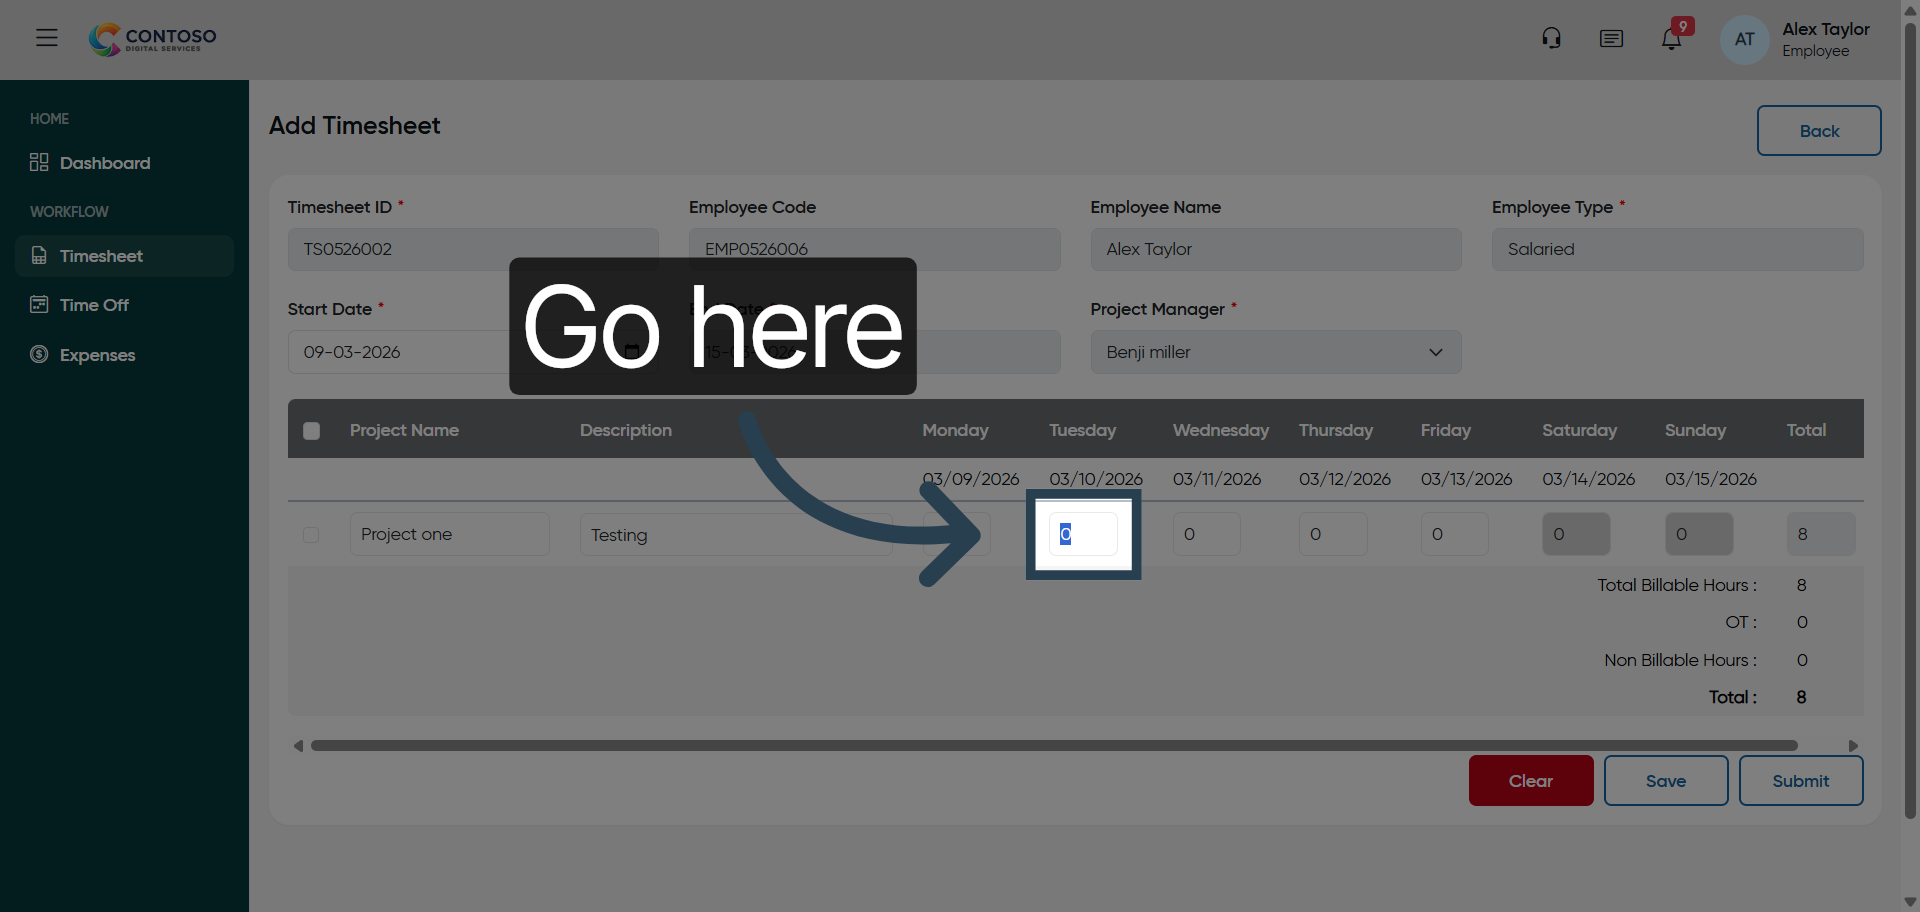
Task: Check the Project one row checkbox
Action: pyautogui.click(x=310, y=535)
